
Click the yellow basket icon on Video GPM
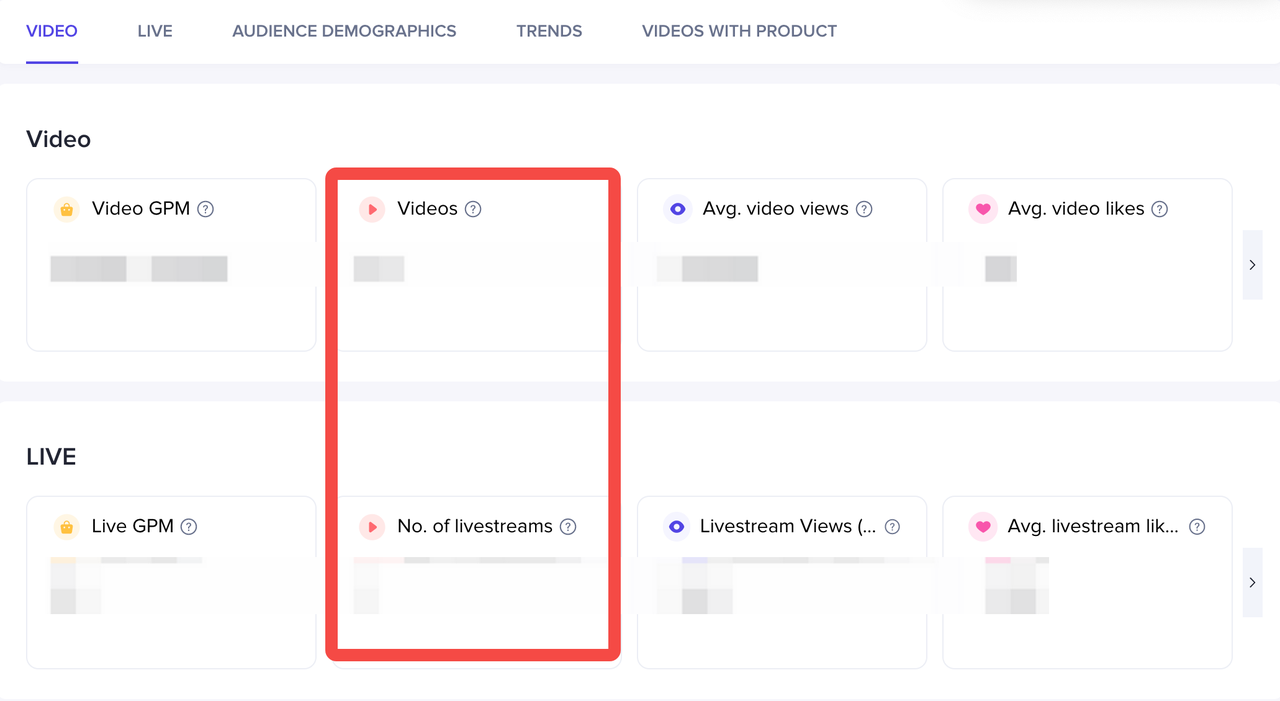[x=66, y=209]
